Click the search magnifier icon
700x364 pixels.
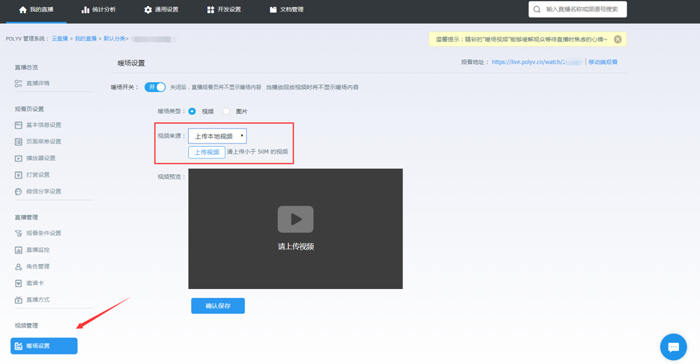click(x=537, y=9)
